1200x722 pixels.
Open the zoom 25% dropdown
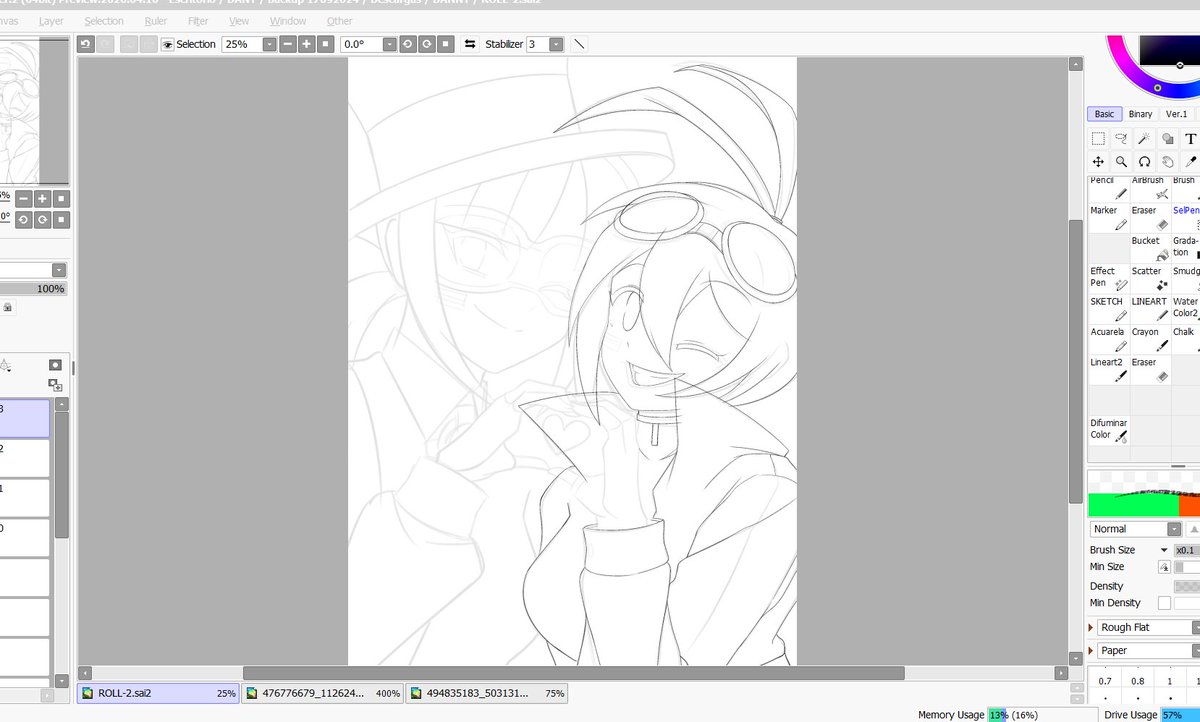pos(269,44)
